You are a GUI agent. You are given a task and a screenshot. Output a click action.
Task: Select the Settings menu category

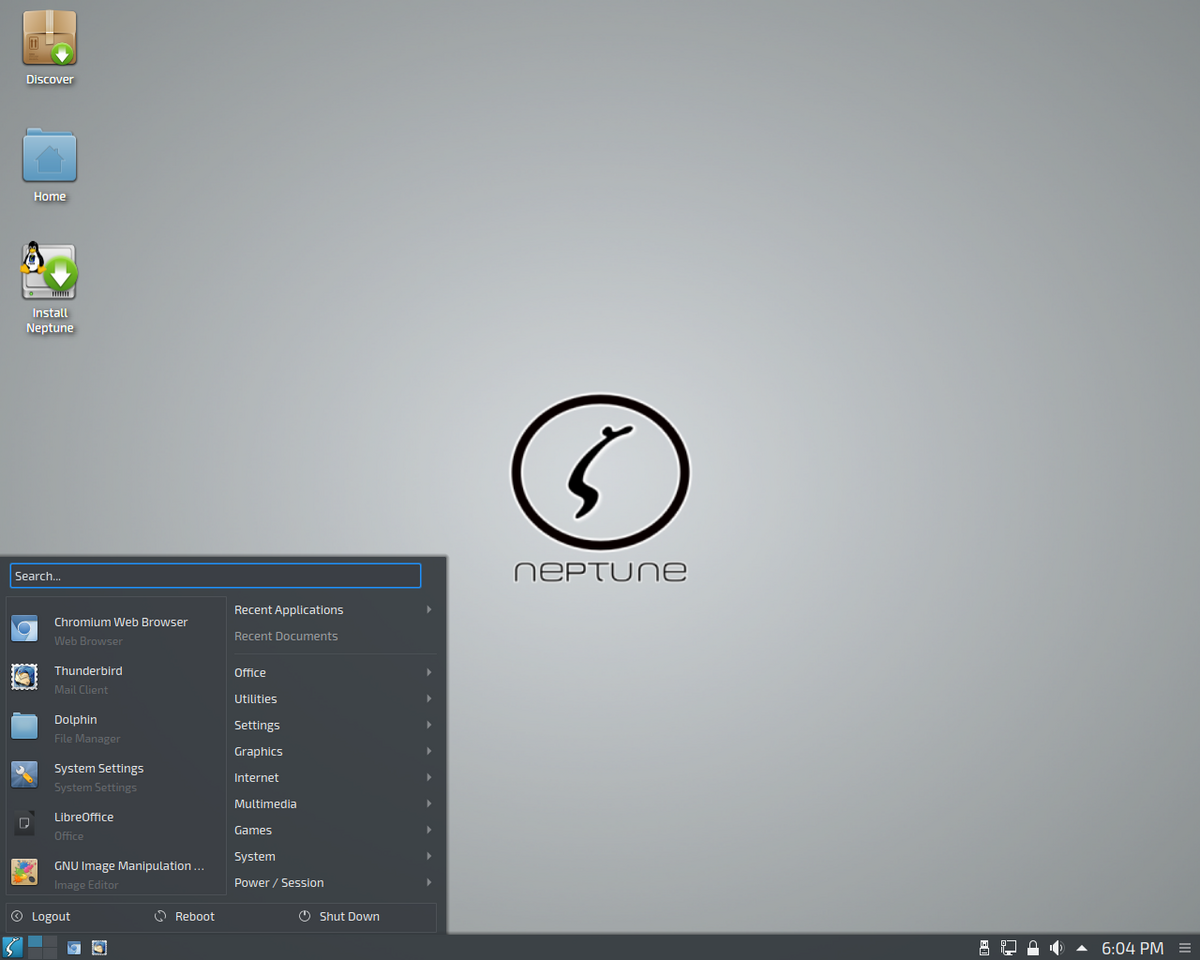(333, 725)
